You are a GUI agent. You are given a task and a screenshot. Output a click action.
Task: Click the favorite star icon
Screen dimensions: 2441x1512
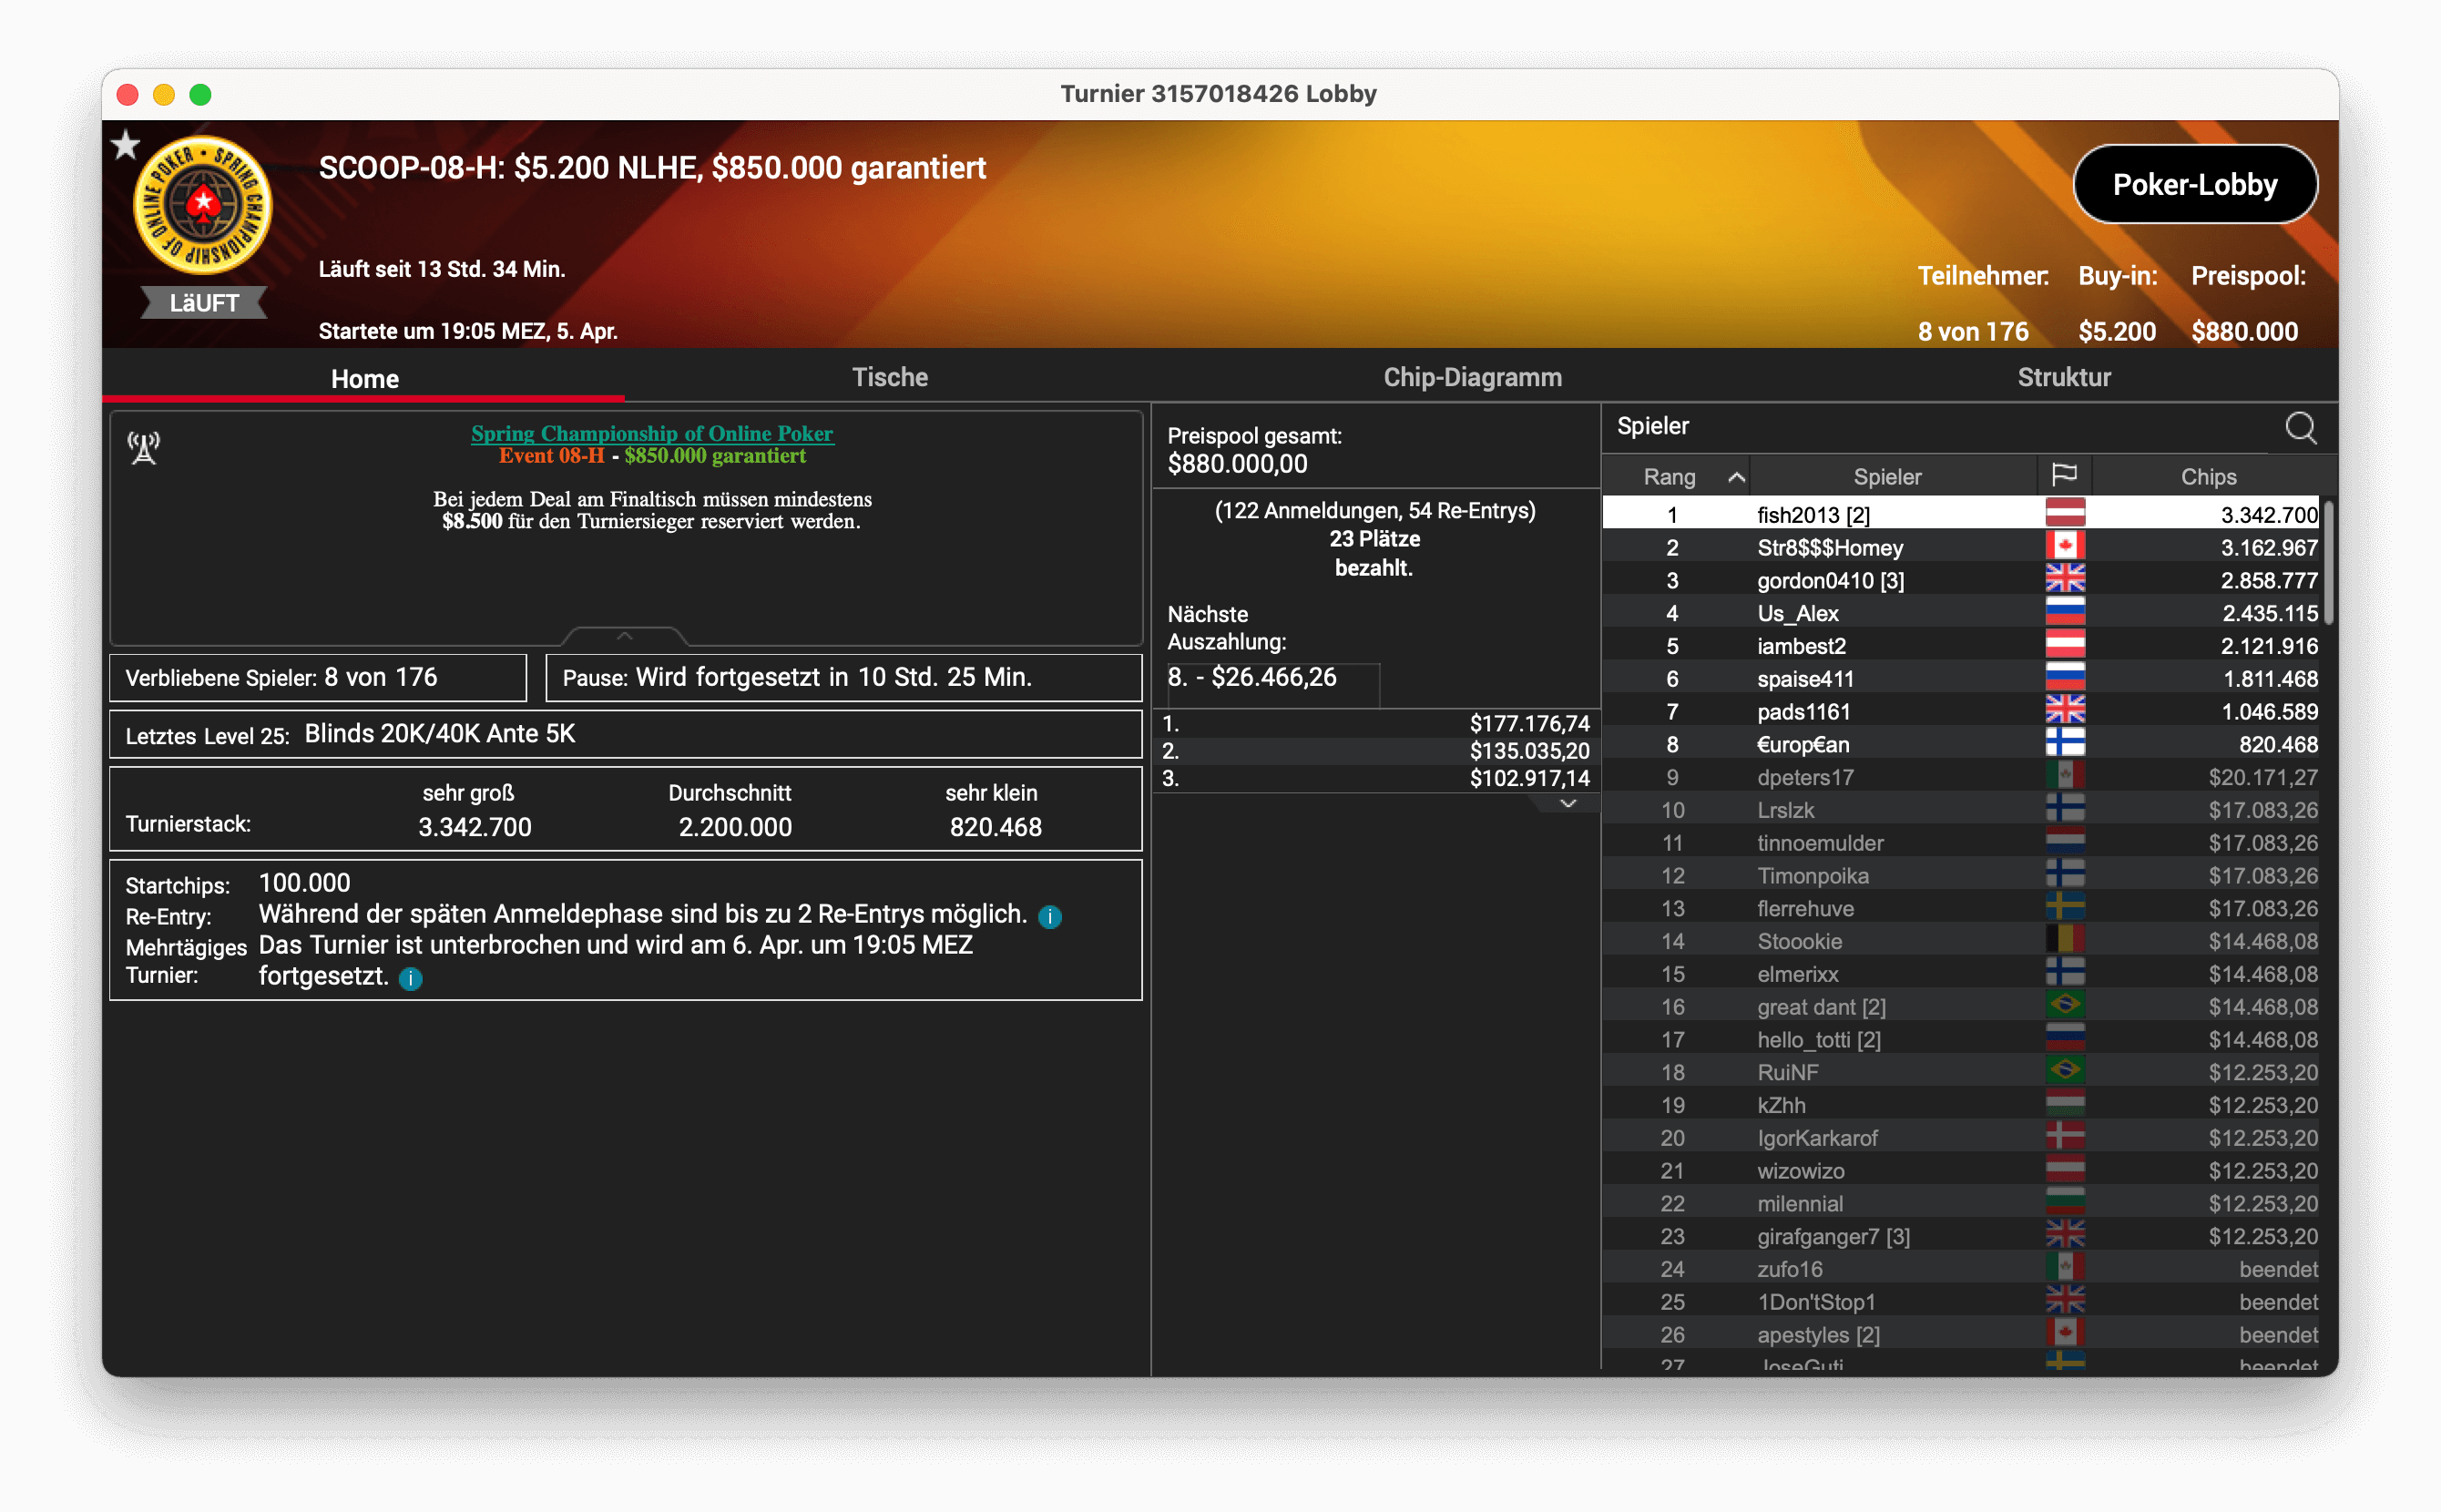125,146
